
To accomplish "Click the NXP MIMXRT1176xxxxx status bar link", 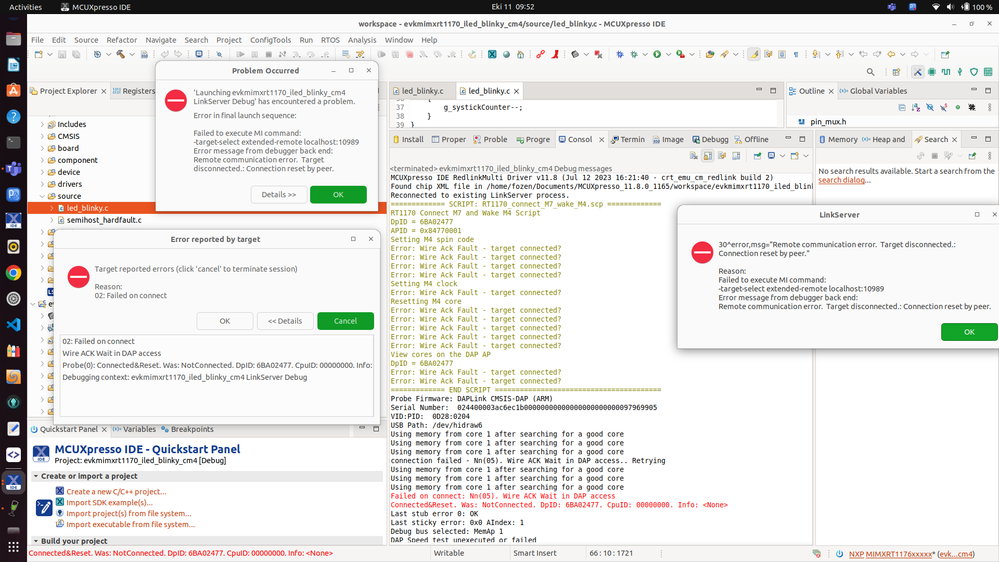I will [x=891, y=554].
